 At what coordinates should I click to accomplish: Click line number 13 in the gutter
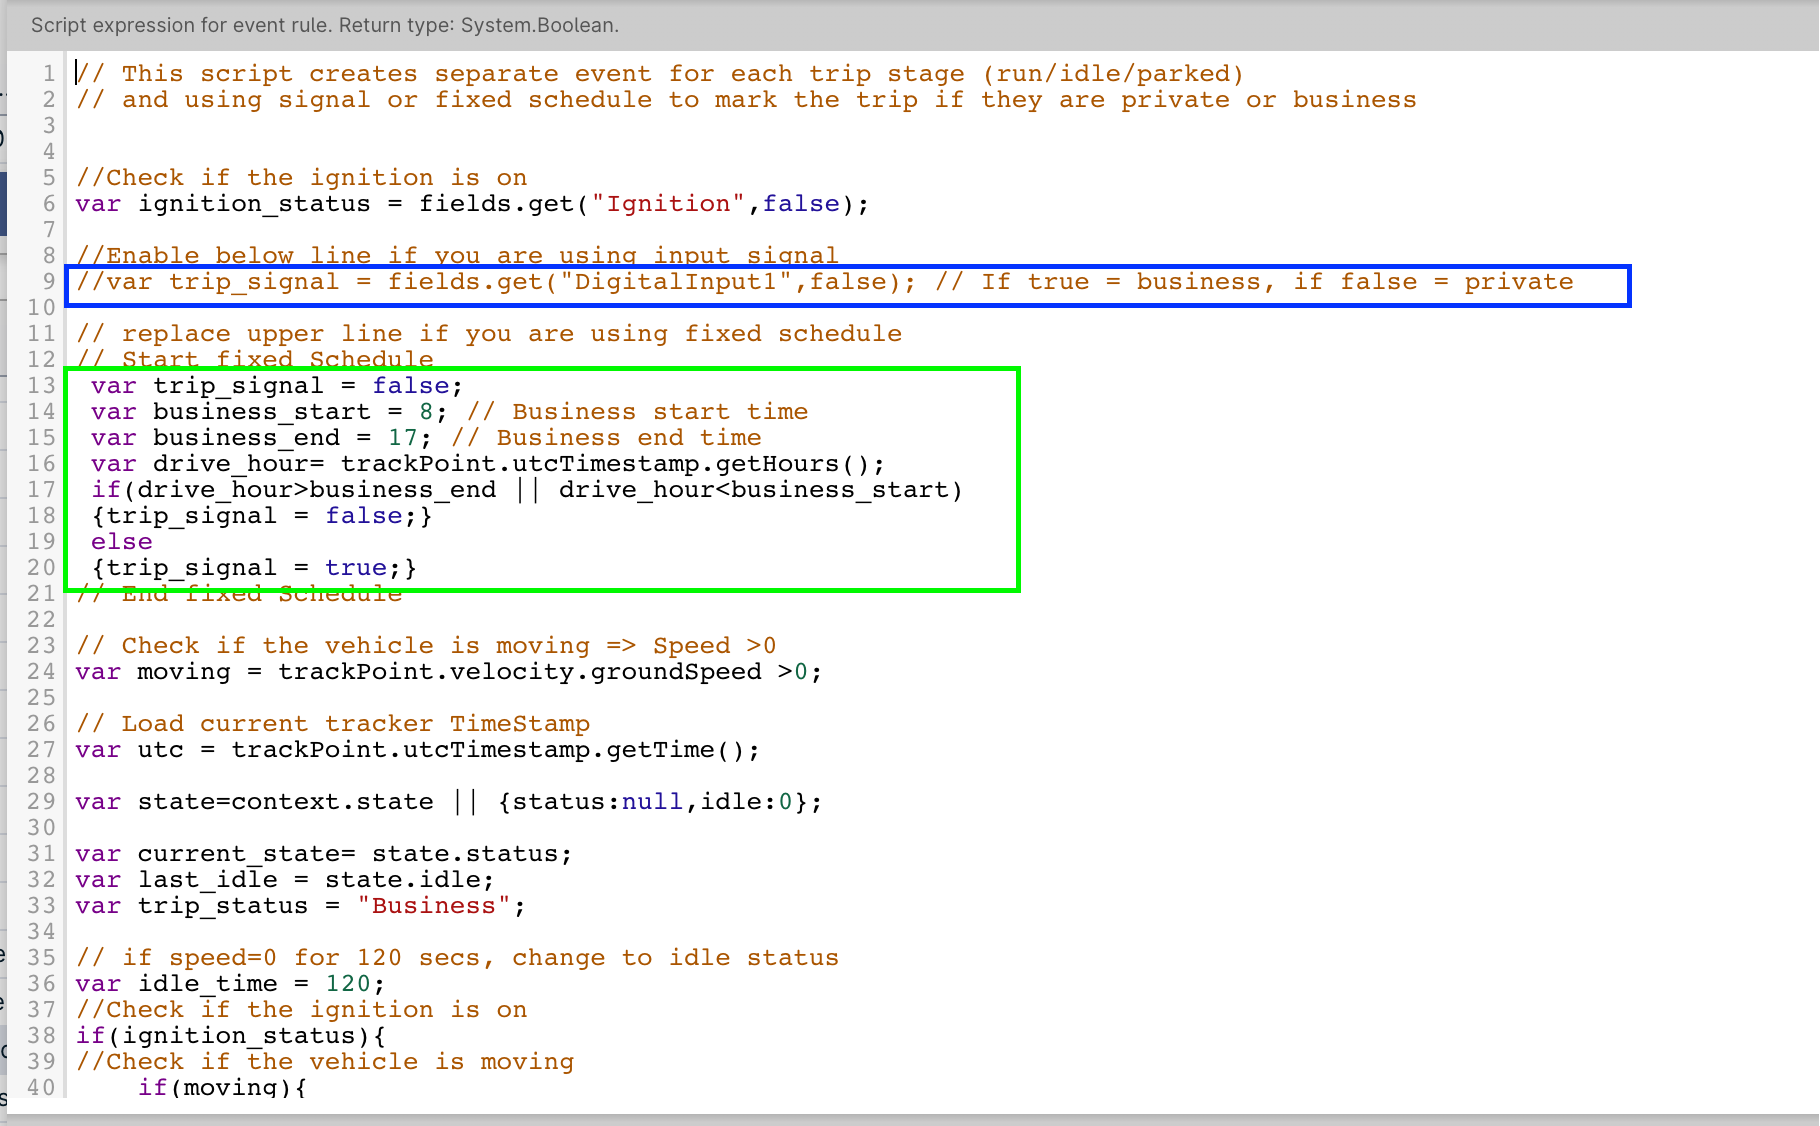click(41, 386)
